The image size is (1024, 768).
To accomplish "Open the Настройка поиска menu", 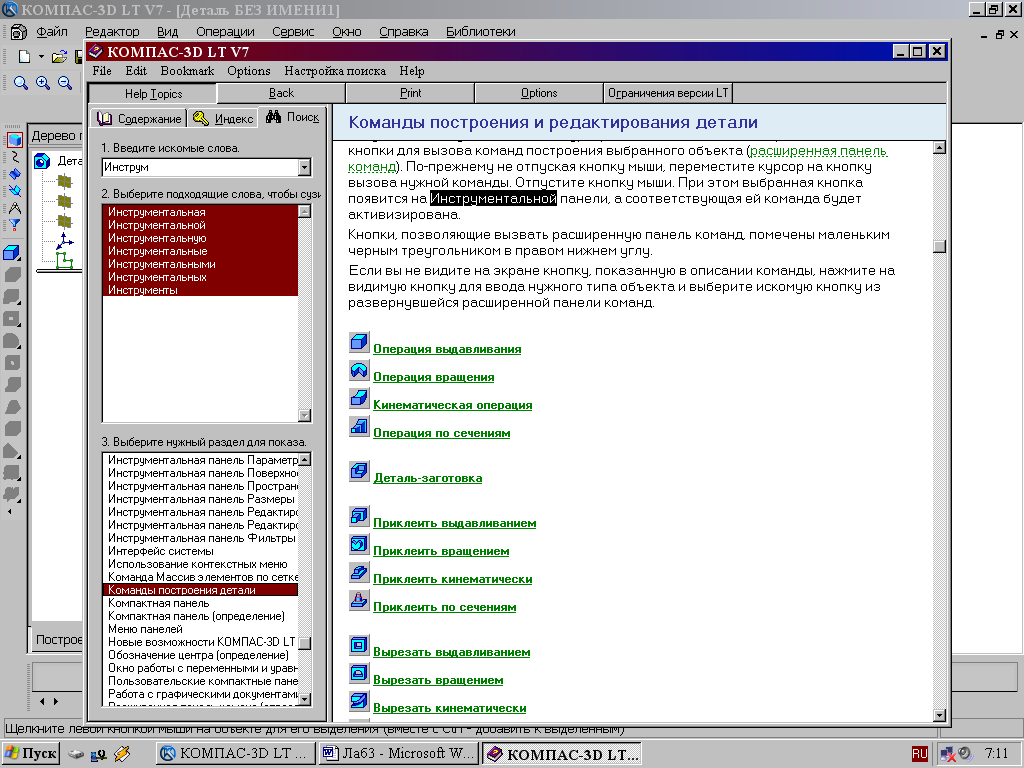I will click(x=335, y=71).
